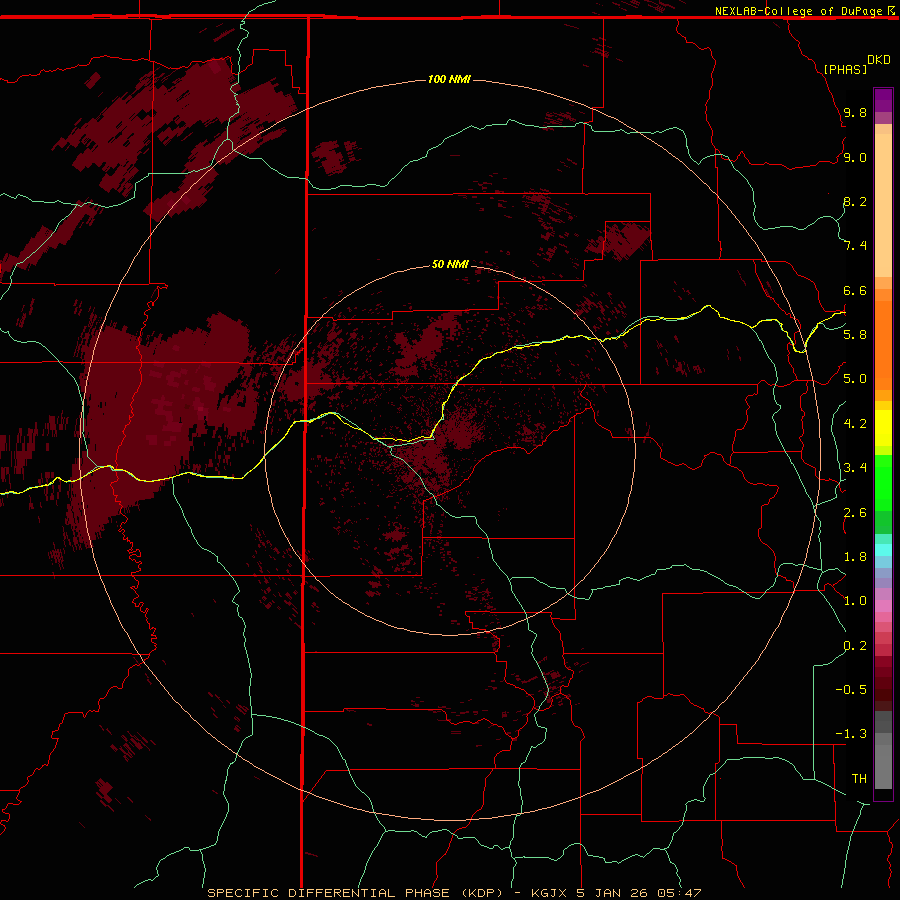900x900 pixels.
Task: Click the purple top segment of the color bar
Action: point(883,100)
